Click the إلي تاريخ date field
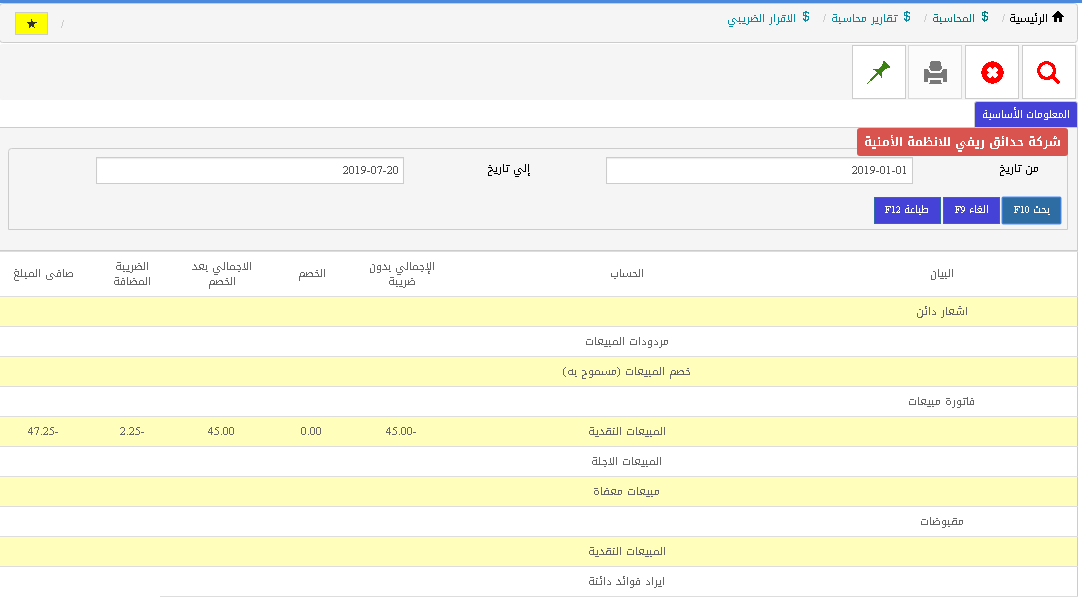Viewport: 1082px width, 597px height. [x=250, y=171]
